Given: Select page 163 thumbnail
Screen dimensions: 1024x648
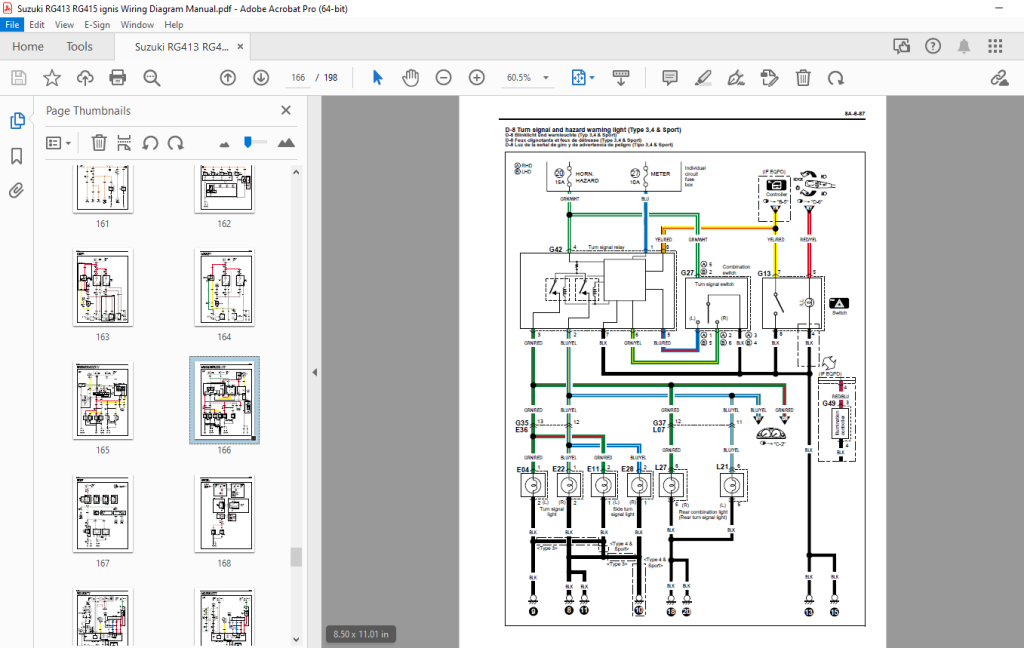Looking at the screenshot, I should (103, 287).
